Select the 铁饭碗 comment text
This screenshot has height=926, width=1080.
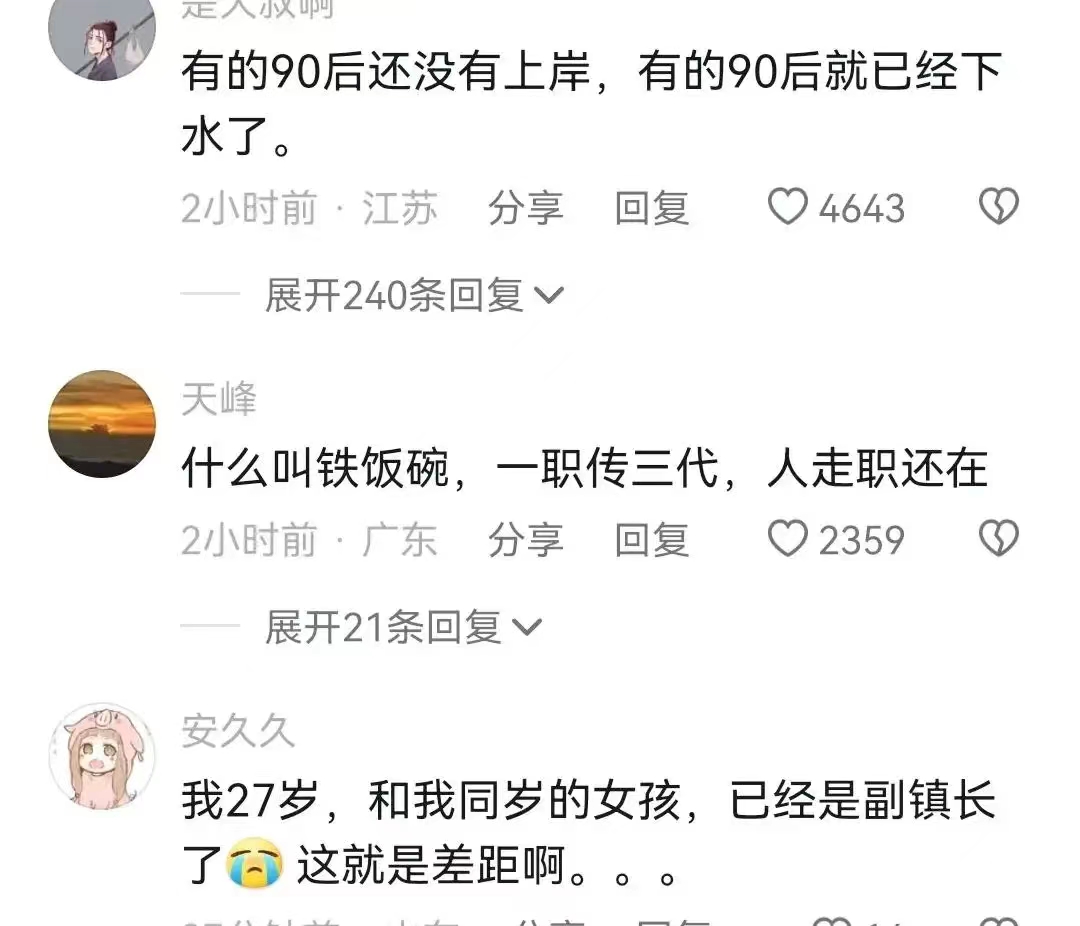pos(585,469)
